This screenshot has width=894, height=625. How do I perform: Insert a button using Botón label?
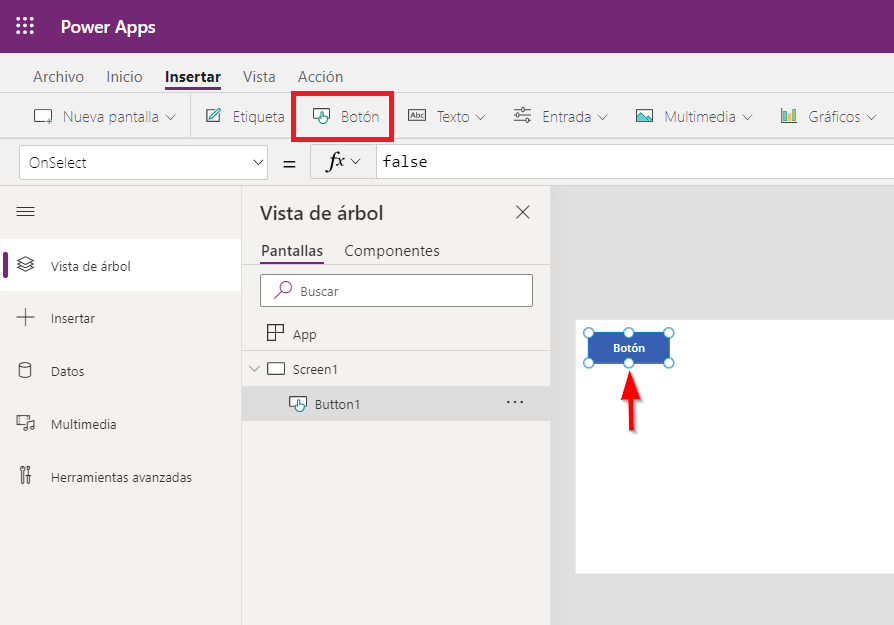[360, 117]
